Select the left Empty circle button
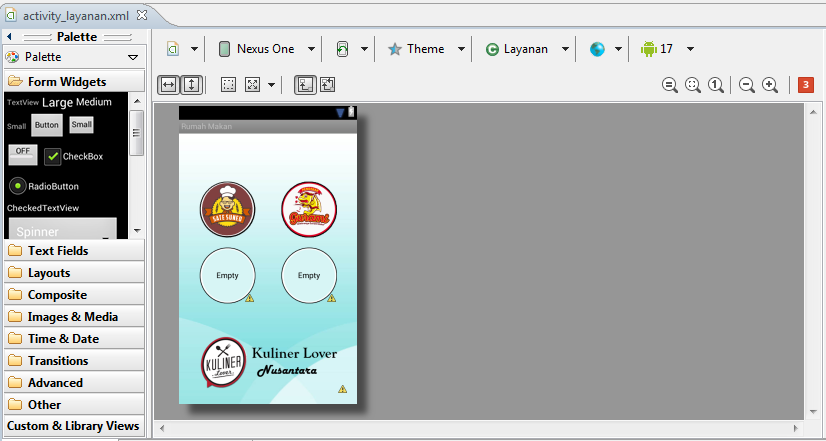This screenshot has height=441, width=826. [x=228, y=276]
